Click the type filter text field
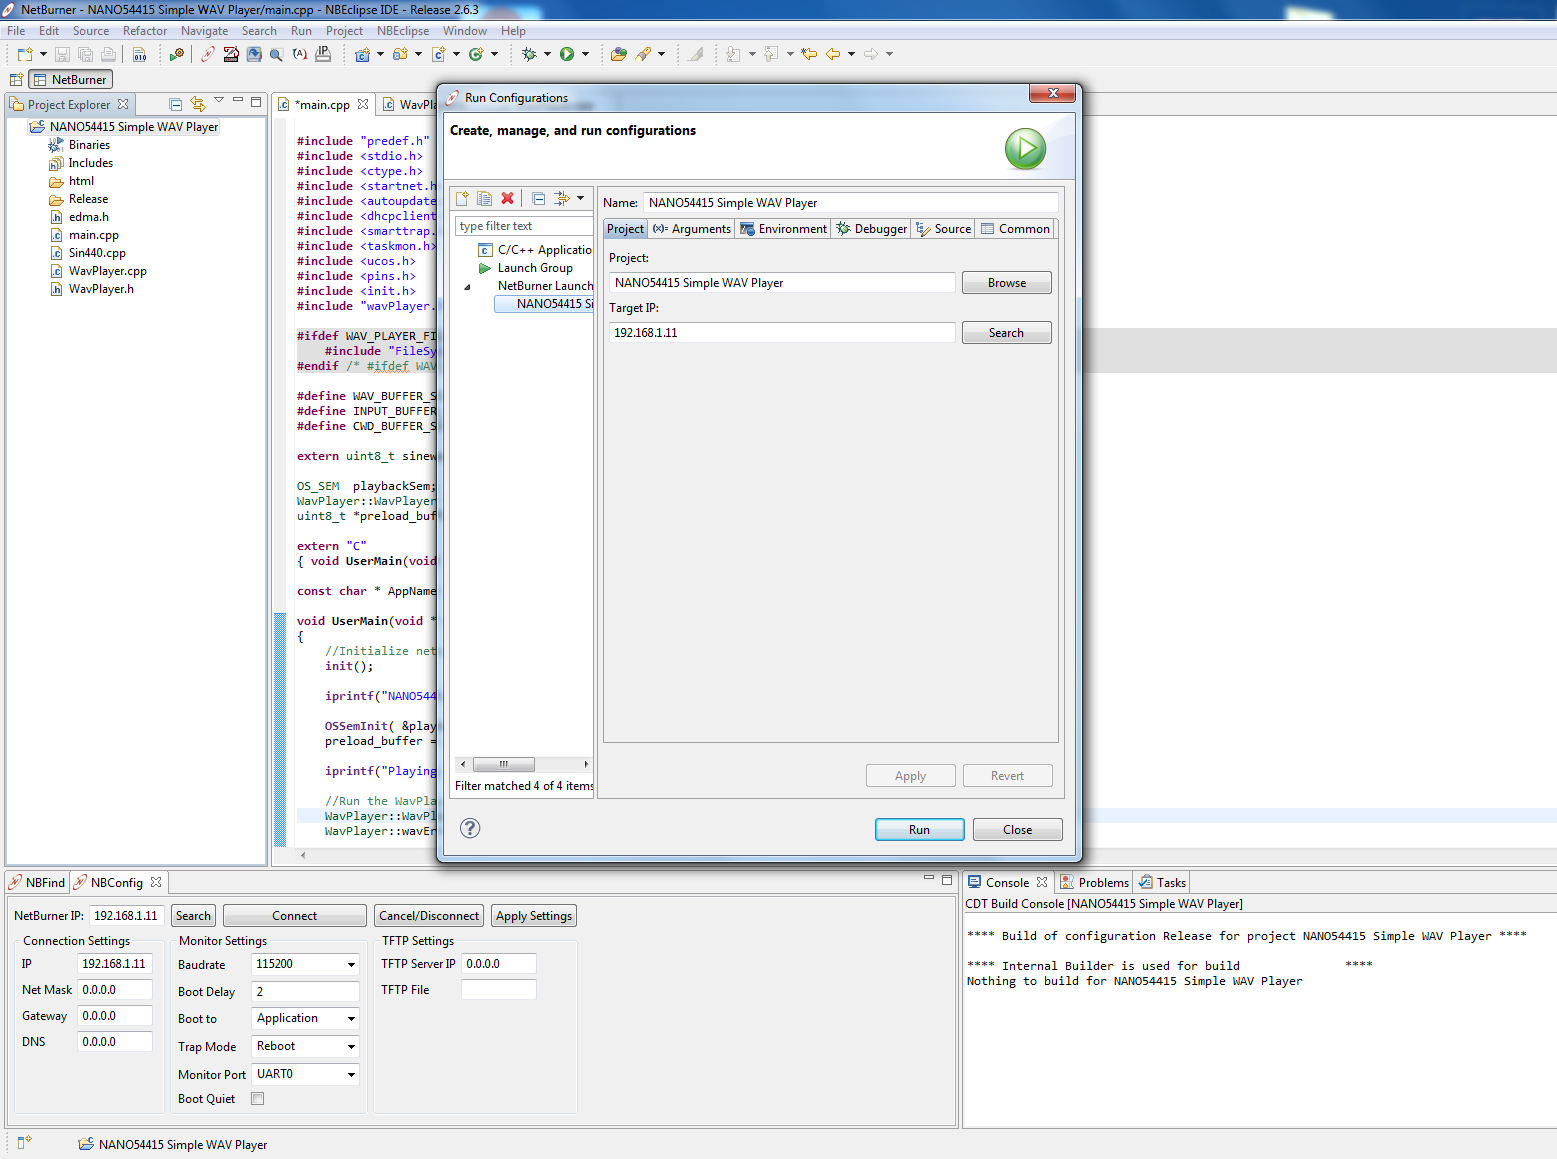 [x=524, y=226]
